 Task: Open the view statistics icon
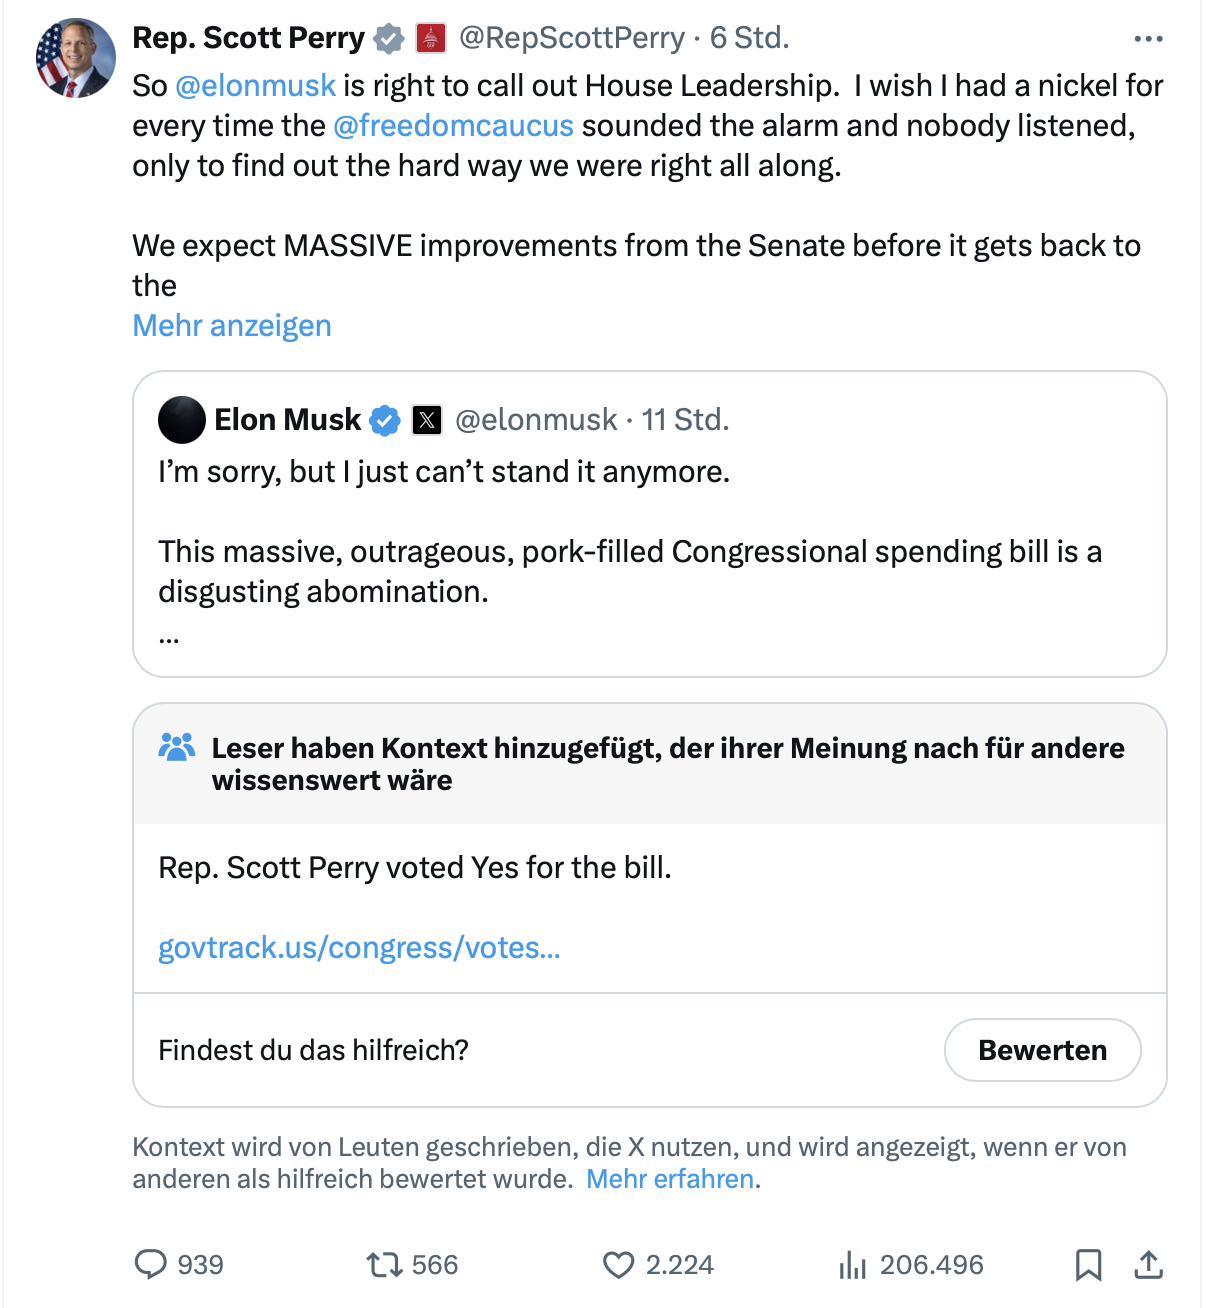point(852,1266)
